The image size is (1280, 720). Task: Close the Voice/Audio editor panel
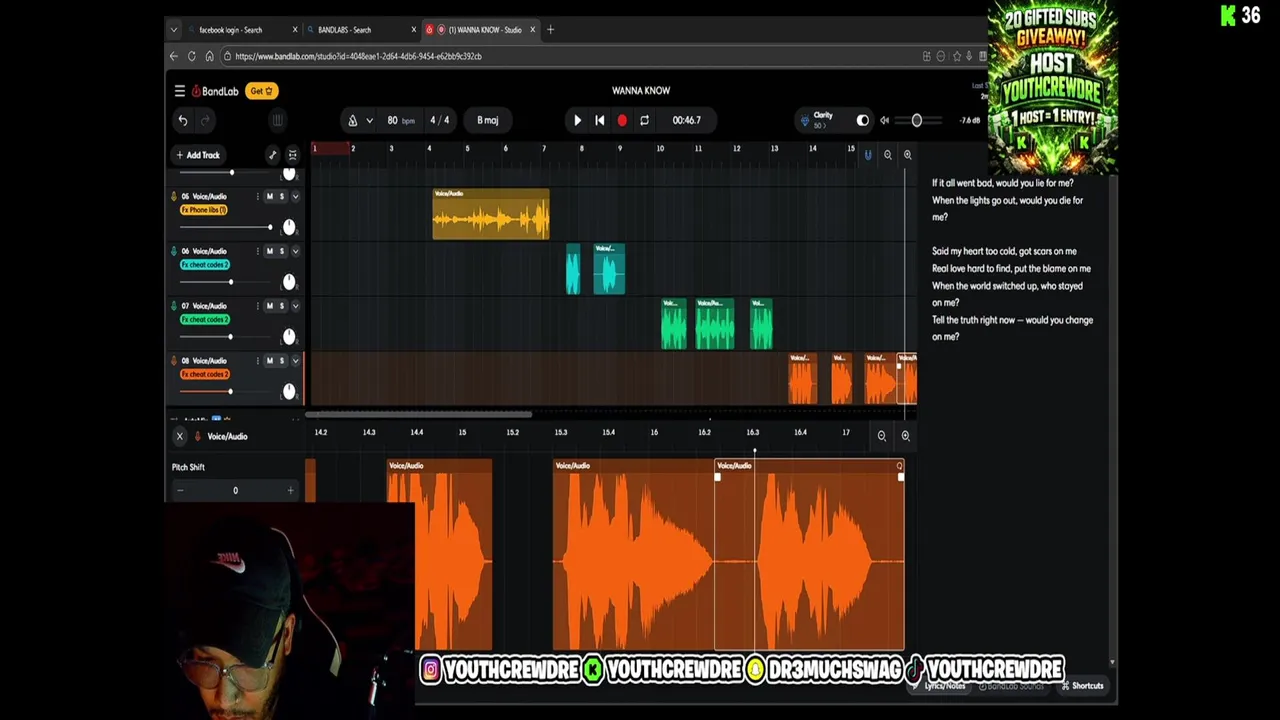(x=180, y=436)
